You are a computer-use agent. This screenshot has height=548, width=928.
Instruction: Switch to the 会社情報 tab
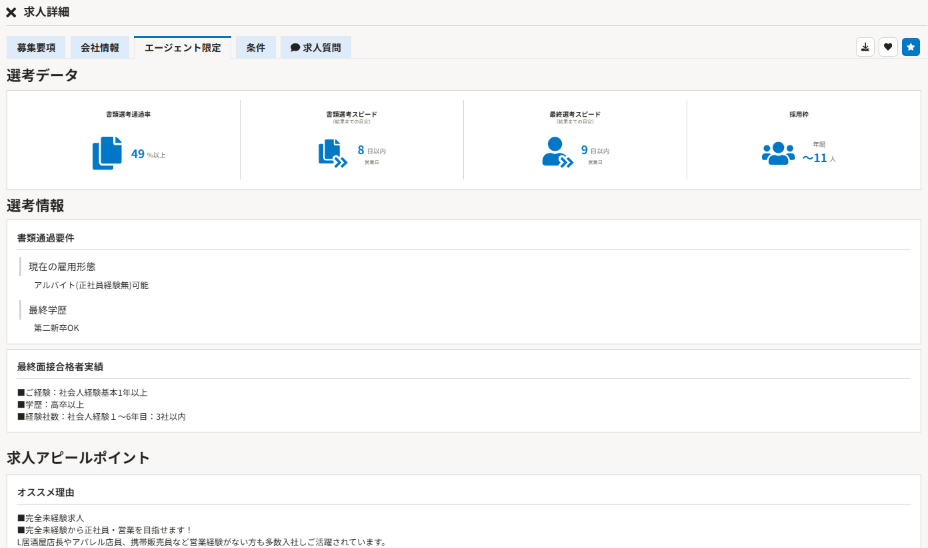[x=100, y=48]
